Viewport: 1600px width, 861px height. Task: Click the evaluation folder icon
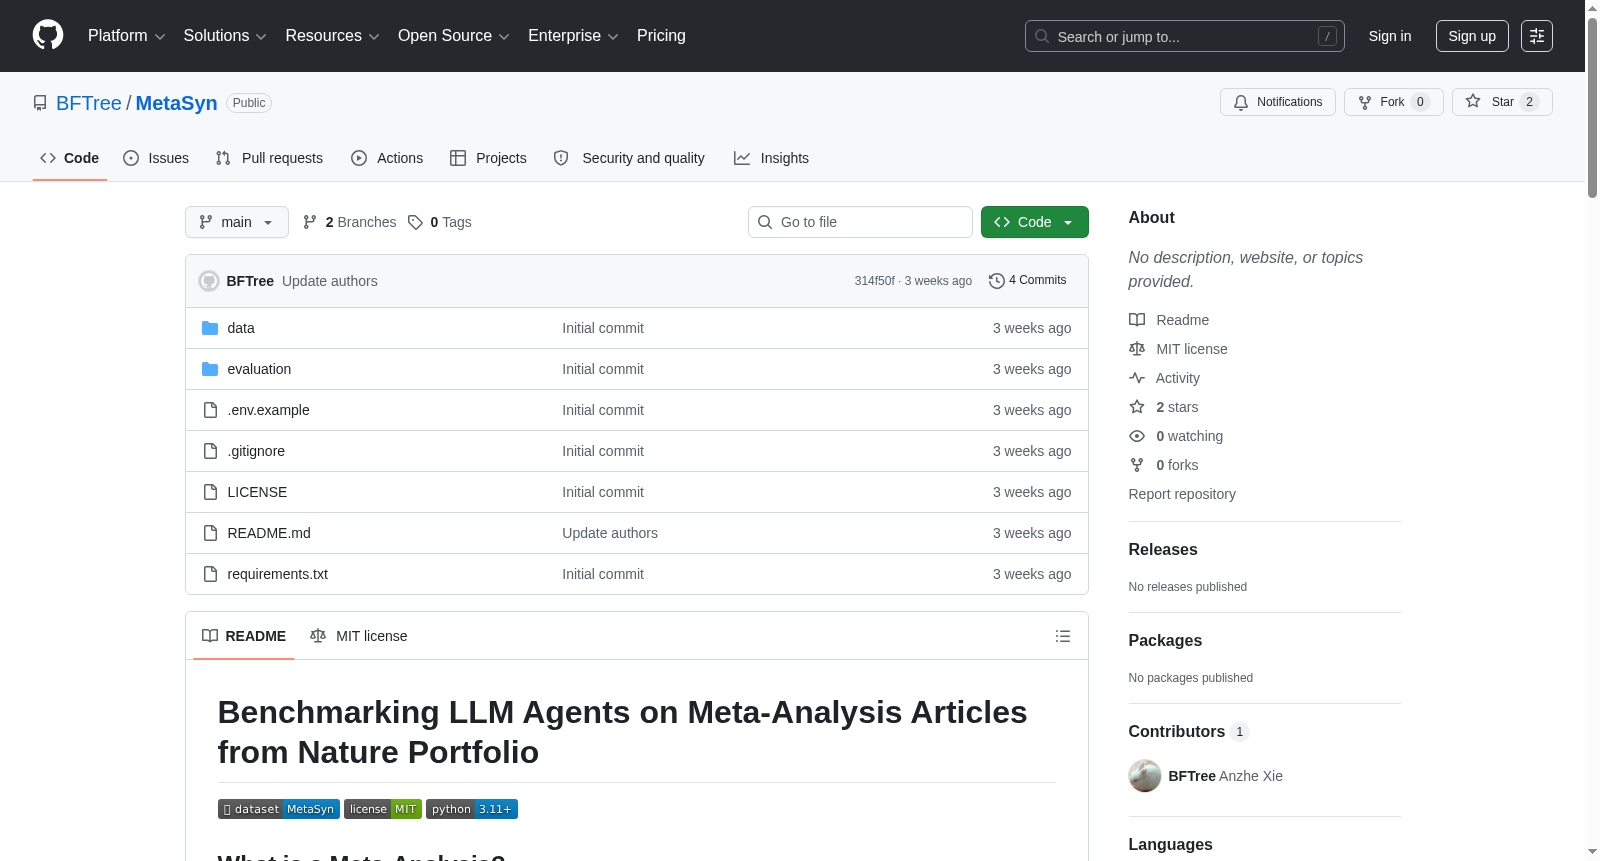click(210, 369)
